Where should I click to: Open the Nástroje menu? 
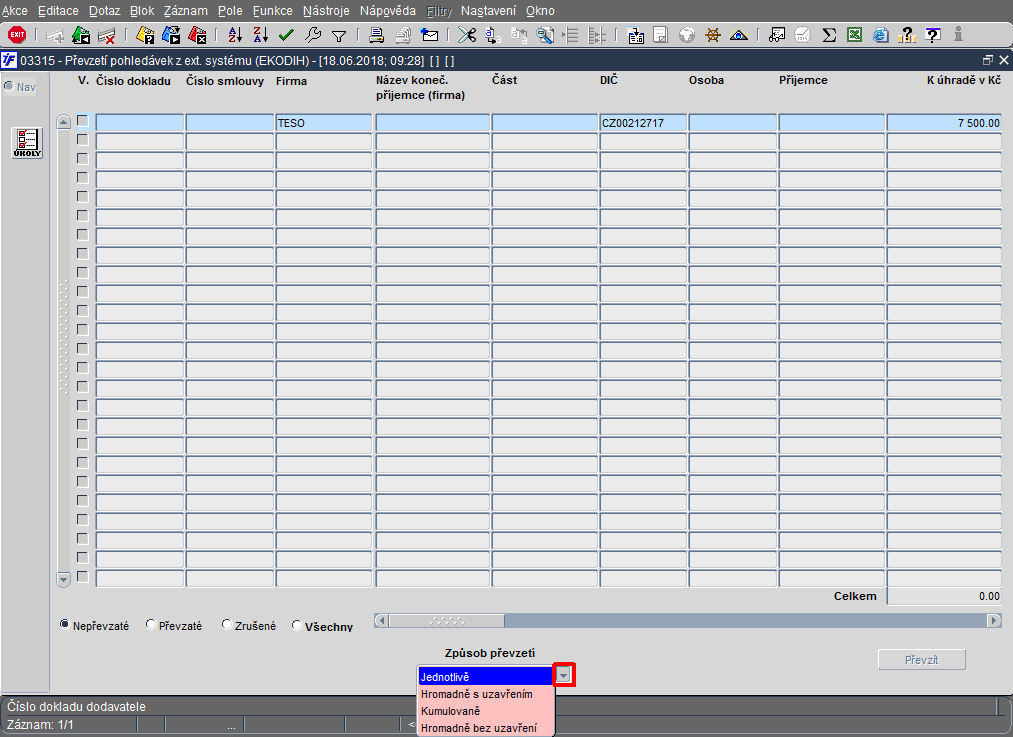(x=326, y=11)
